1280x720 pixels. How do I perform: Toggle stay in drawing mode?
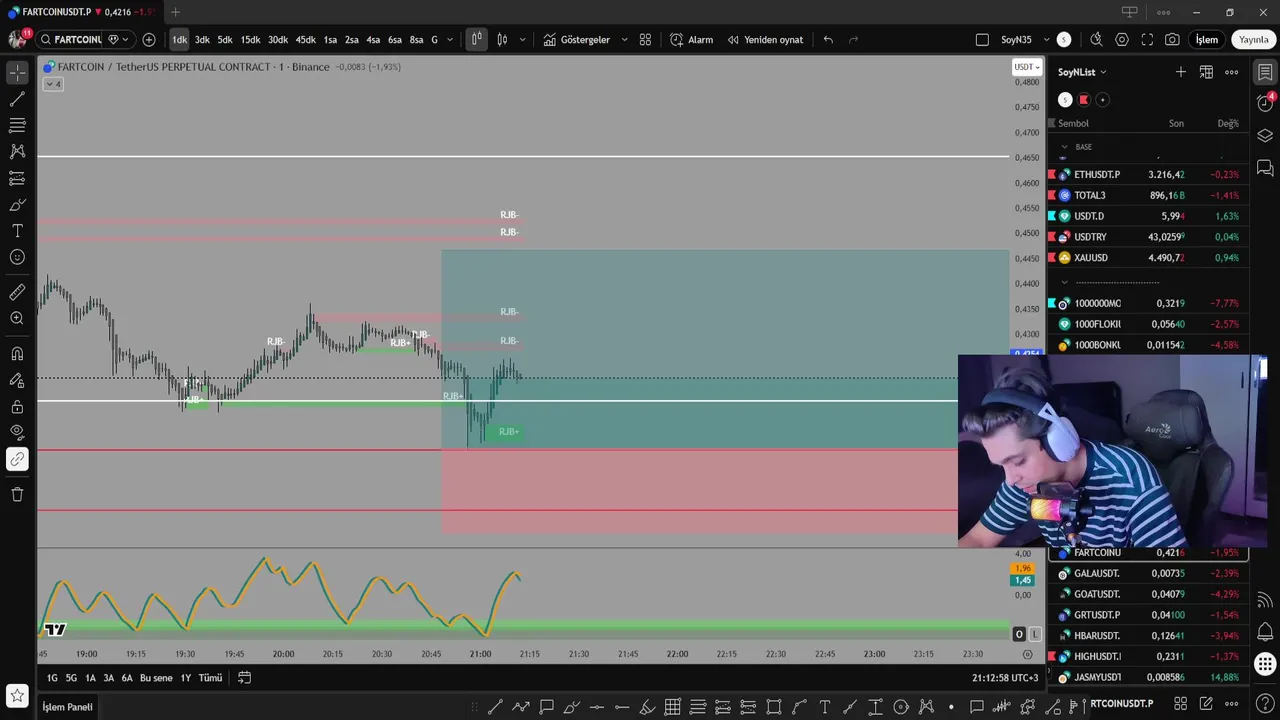tap(17, 381)
